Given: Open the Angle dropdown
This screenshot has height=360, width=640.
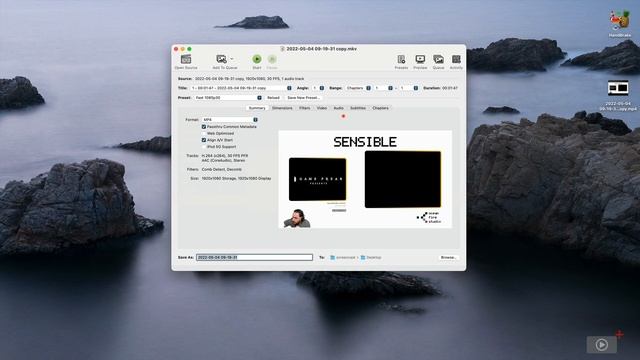Looking at the screenshot, I should click(x=318, y=88).
